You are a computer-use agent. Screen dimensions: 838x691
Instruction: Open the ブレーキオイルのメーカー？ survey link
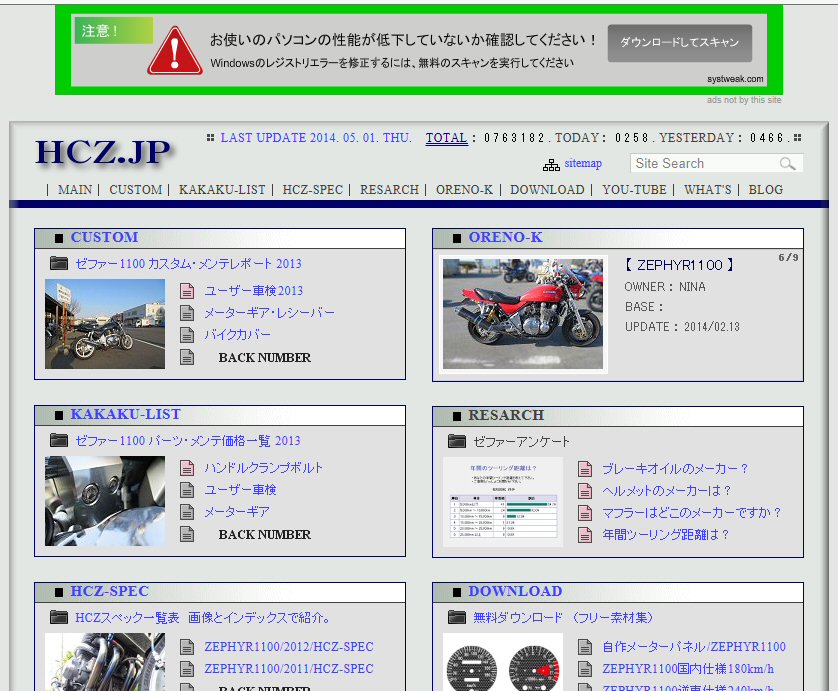pos(675,469)
